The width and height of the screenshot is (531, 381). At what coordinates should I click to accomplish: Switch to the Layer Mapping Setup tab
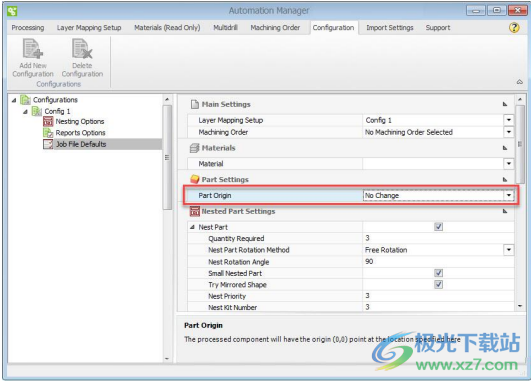(x=89, y=28)
